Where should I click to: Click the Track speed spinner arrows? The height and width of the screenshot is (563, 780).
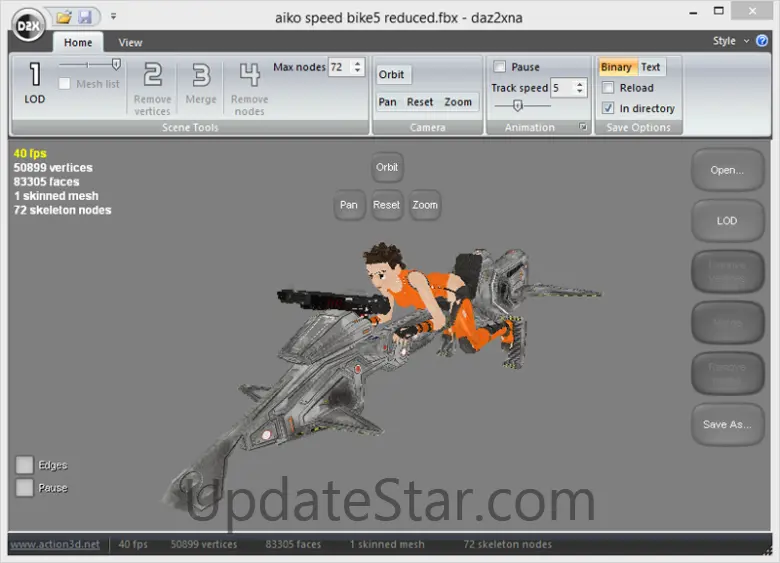click(580, 88)
